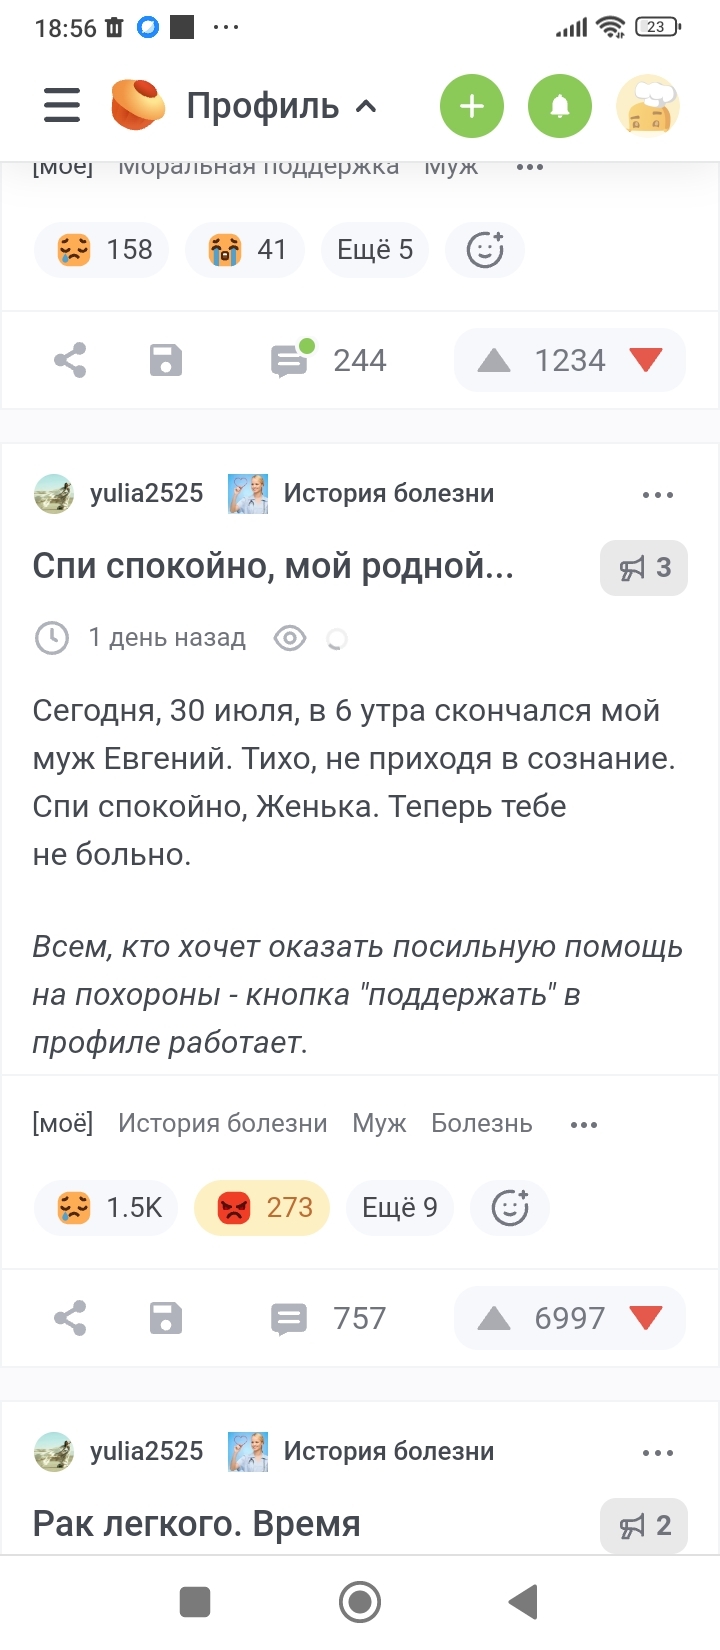
Task: Open the megaphone badge showing 3
Action: (644, 568)
